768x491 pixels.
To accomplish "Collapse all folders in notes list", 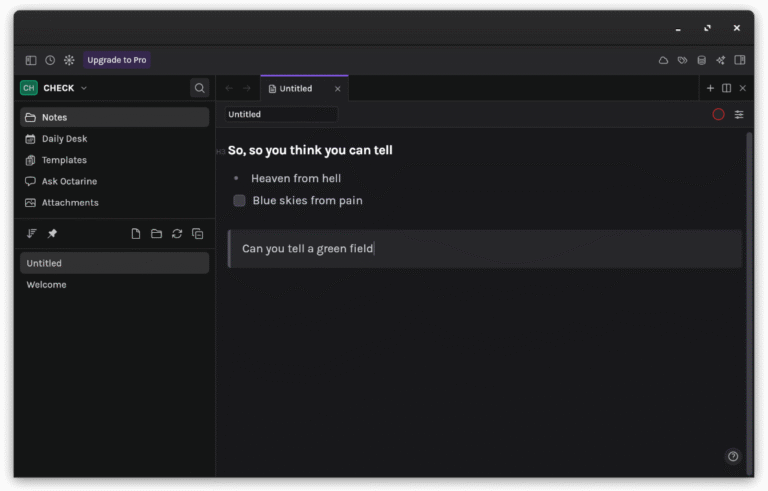I will point(197,234).
